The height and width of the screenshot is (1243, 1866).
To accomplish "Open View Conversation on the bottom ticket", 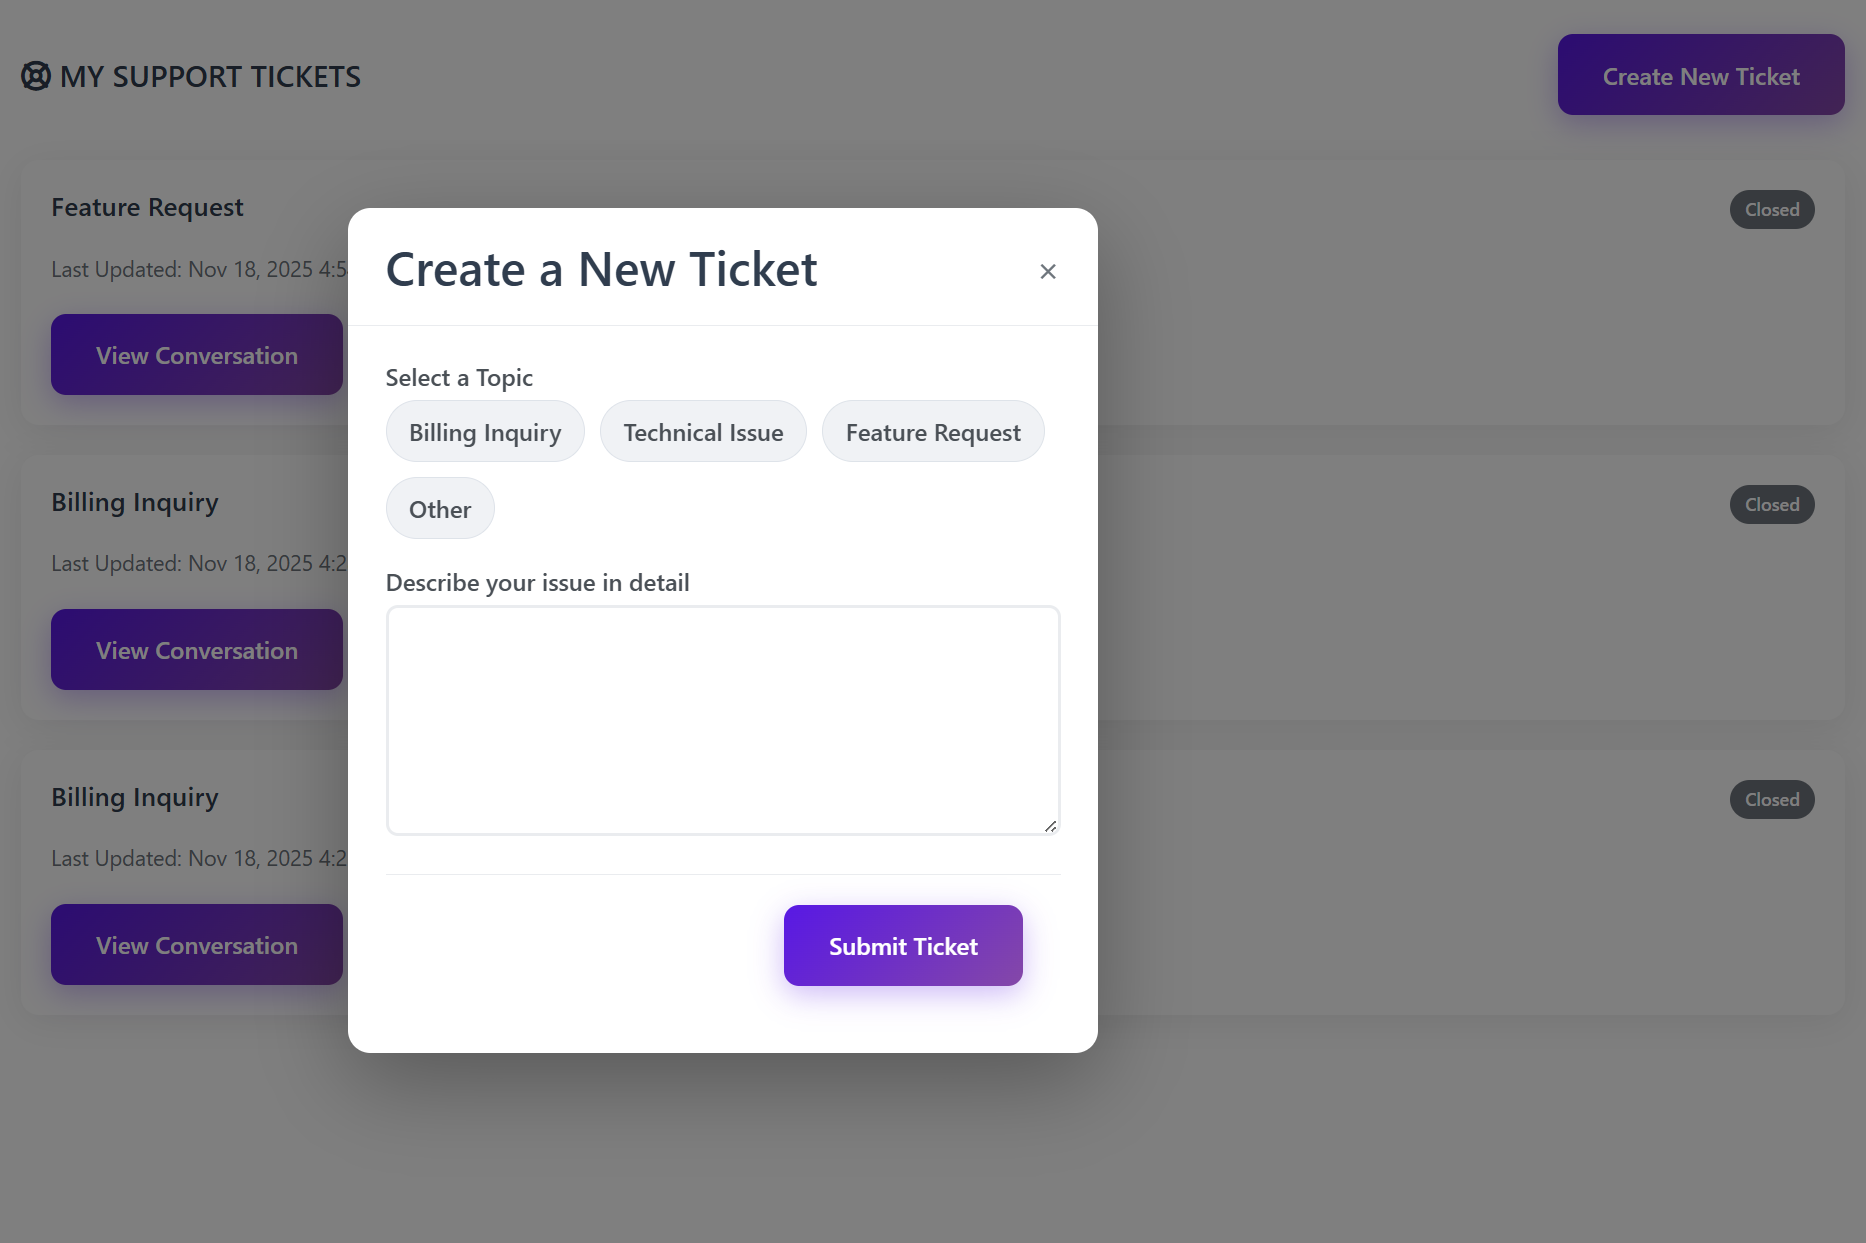I will 197,945.
